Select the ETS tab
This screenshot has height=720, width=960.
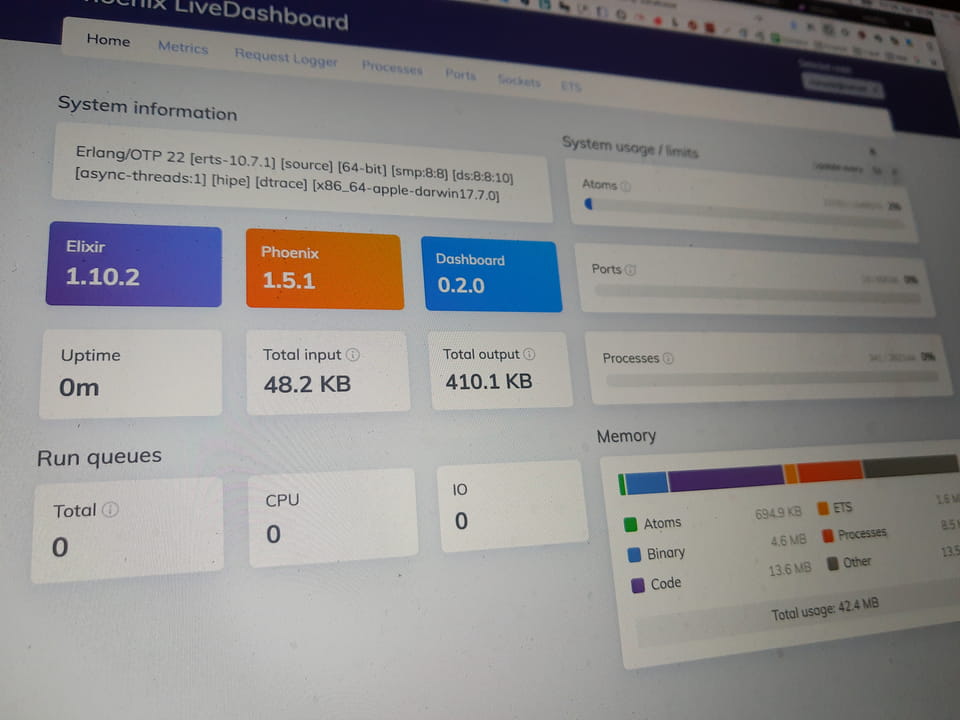click(x=571, y=87)
